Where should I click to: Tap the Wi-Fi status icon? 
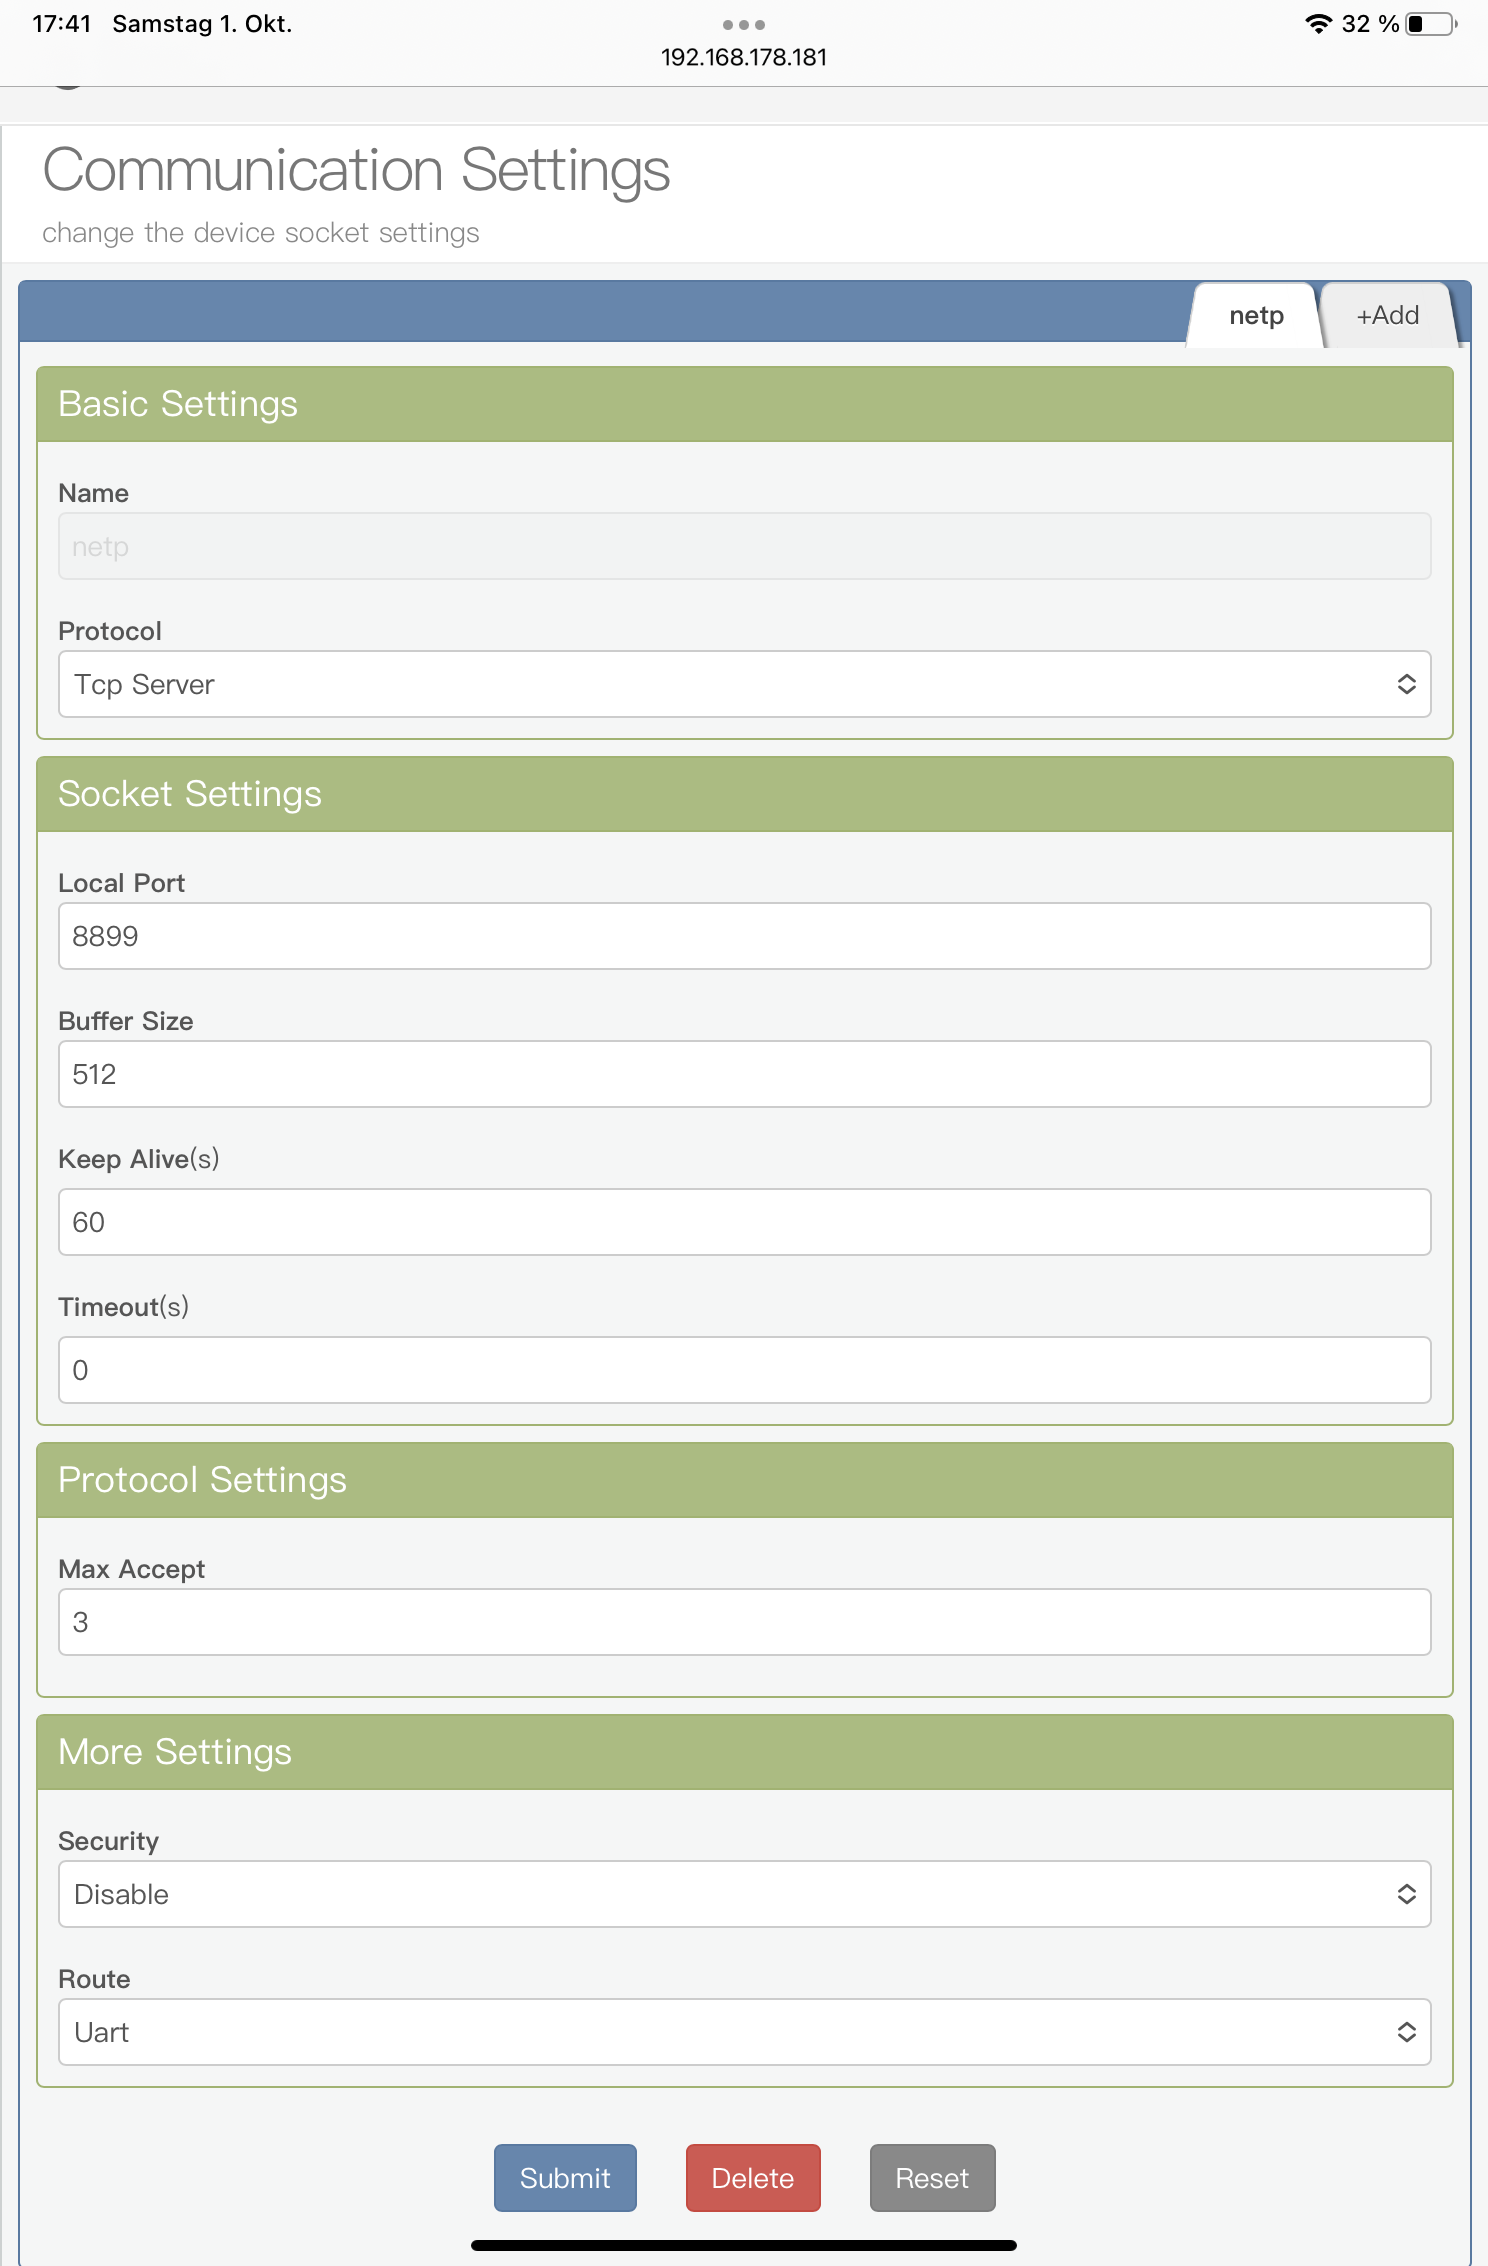[x=1318, y=24]
